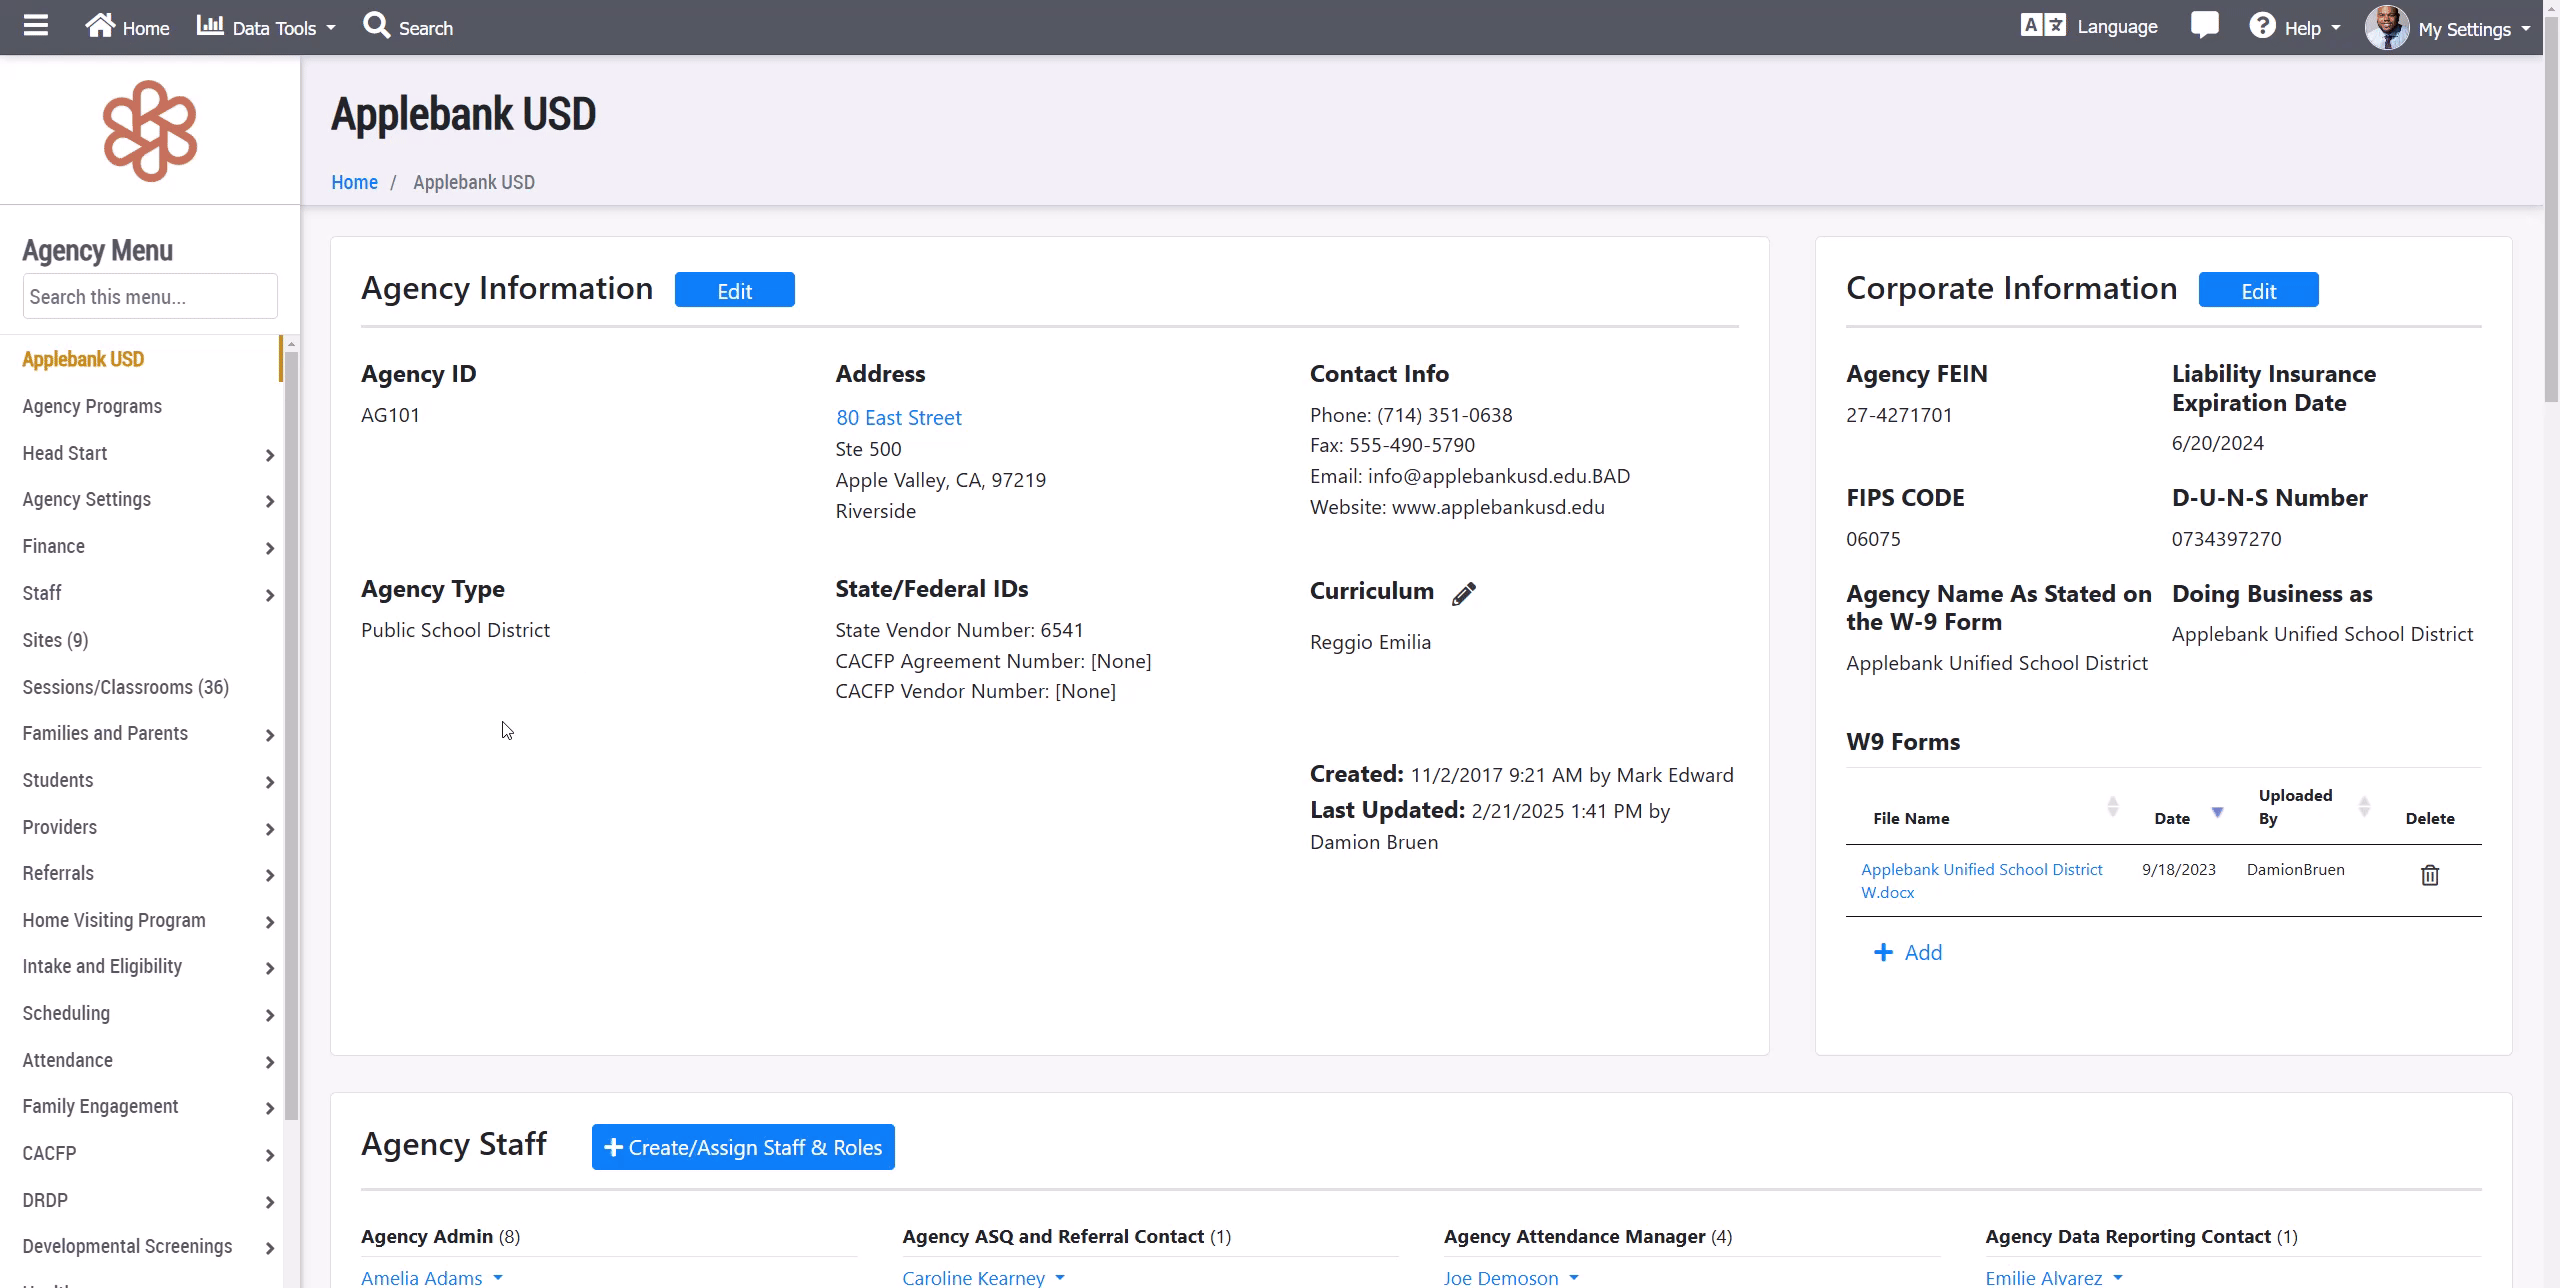This screenshot has width=2560, height=1288.
Task: Click the Search this menu field
Action: (x=150, y=297)
